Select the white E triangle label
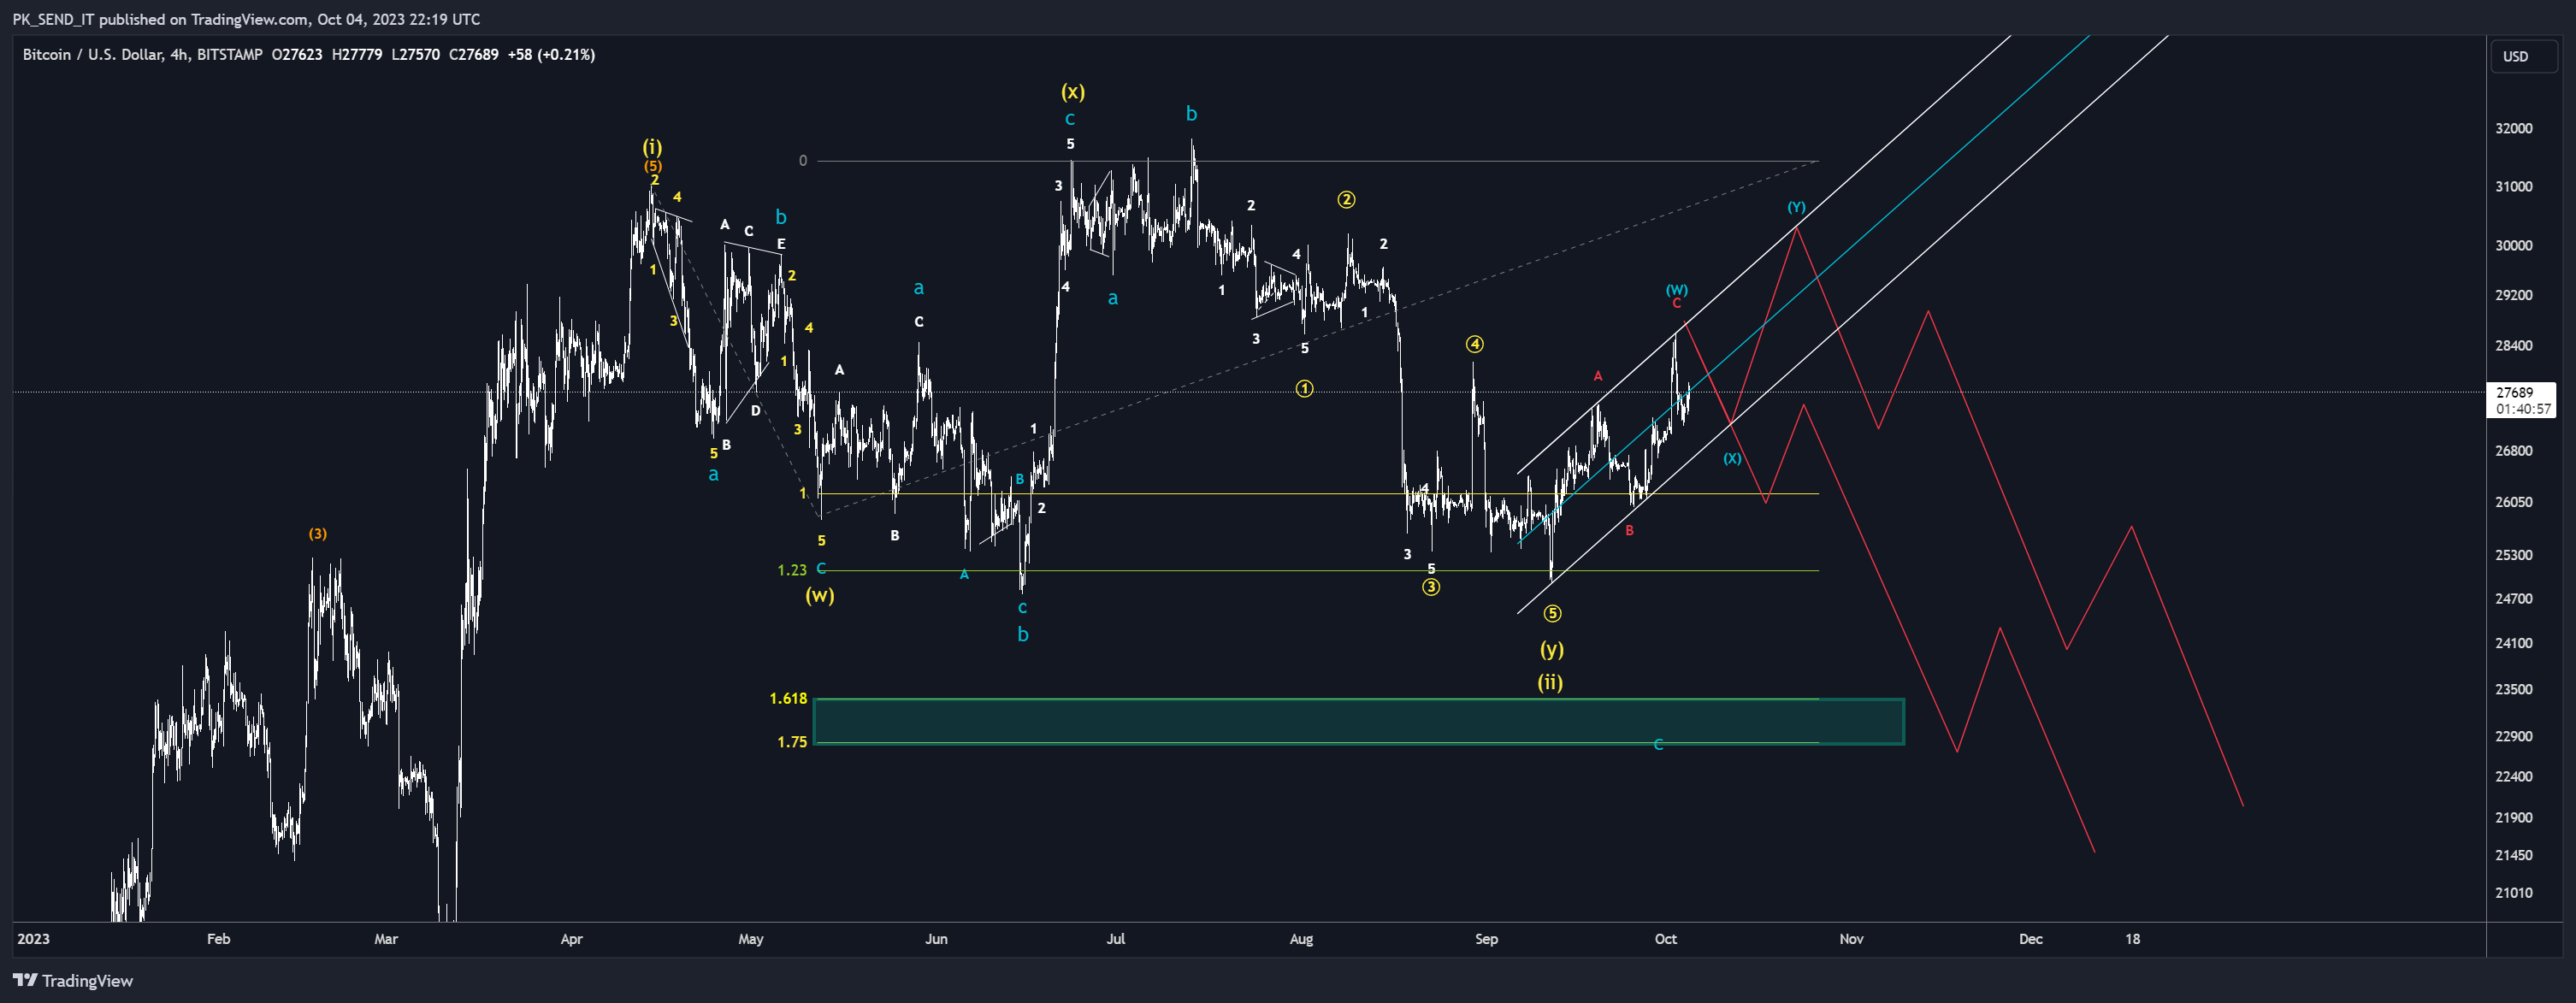 (x=781, y=243)
